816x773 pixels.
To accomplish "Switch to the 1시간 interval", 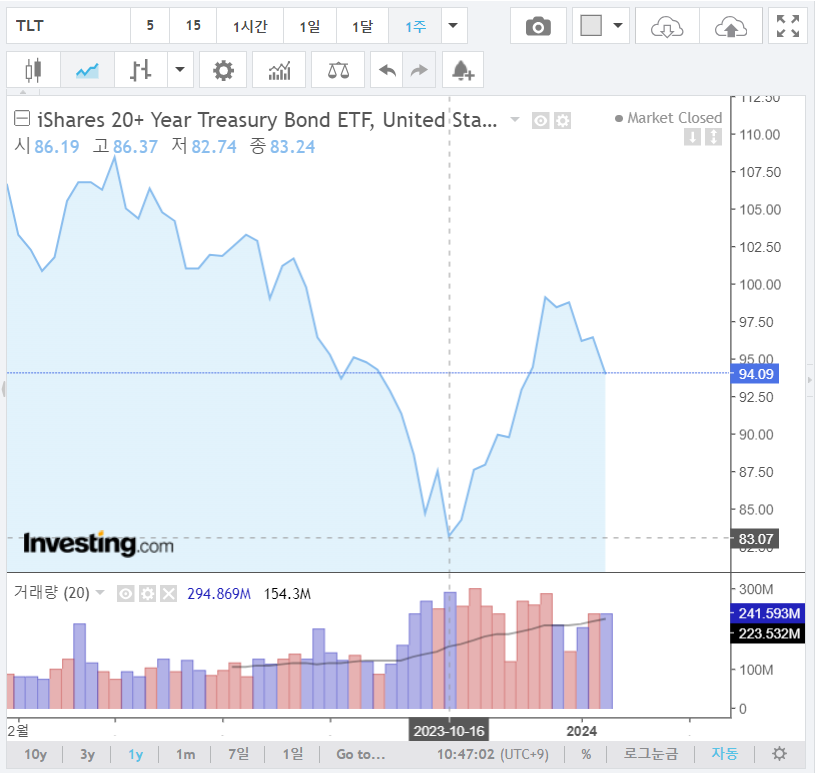I will point(250,26).
